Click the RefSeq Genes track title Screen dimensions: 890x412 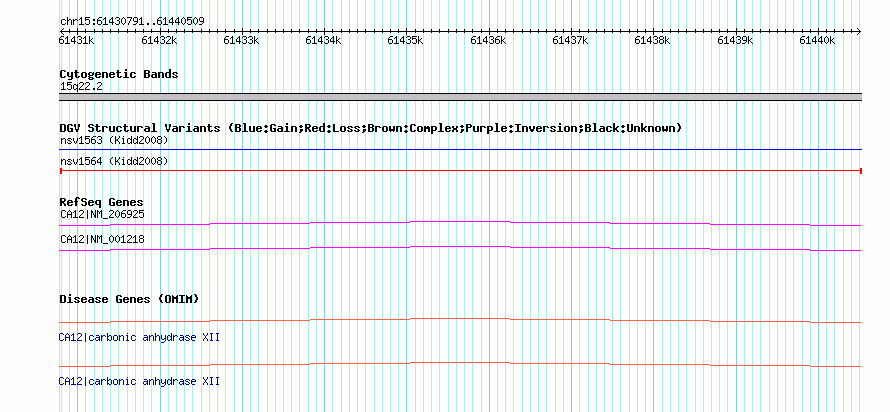[102, 203]
